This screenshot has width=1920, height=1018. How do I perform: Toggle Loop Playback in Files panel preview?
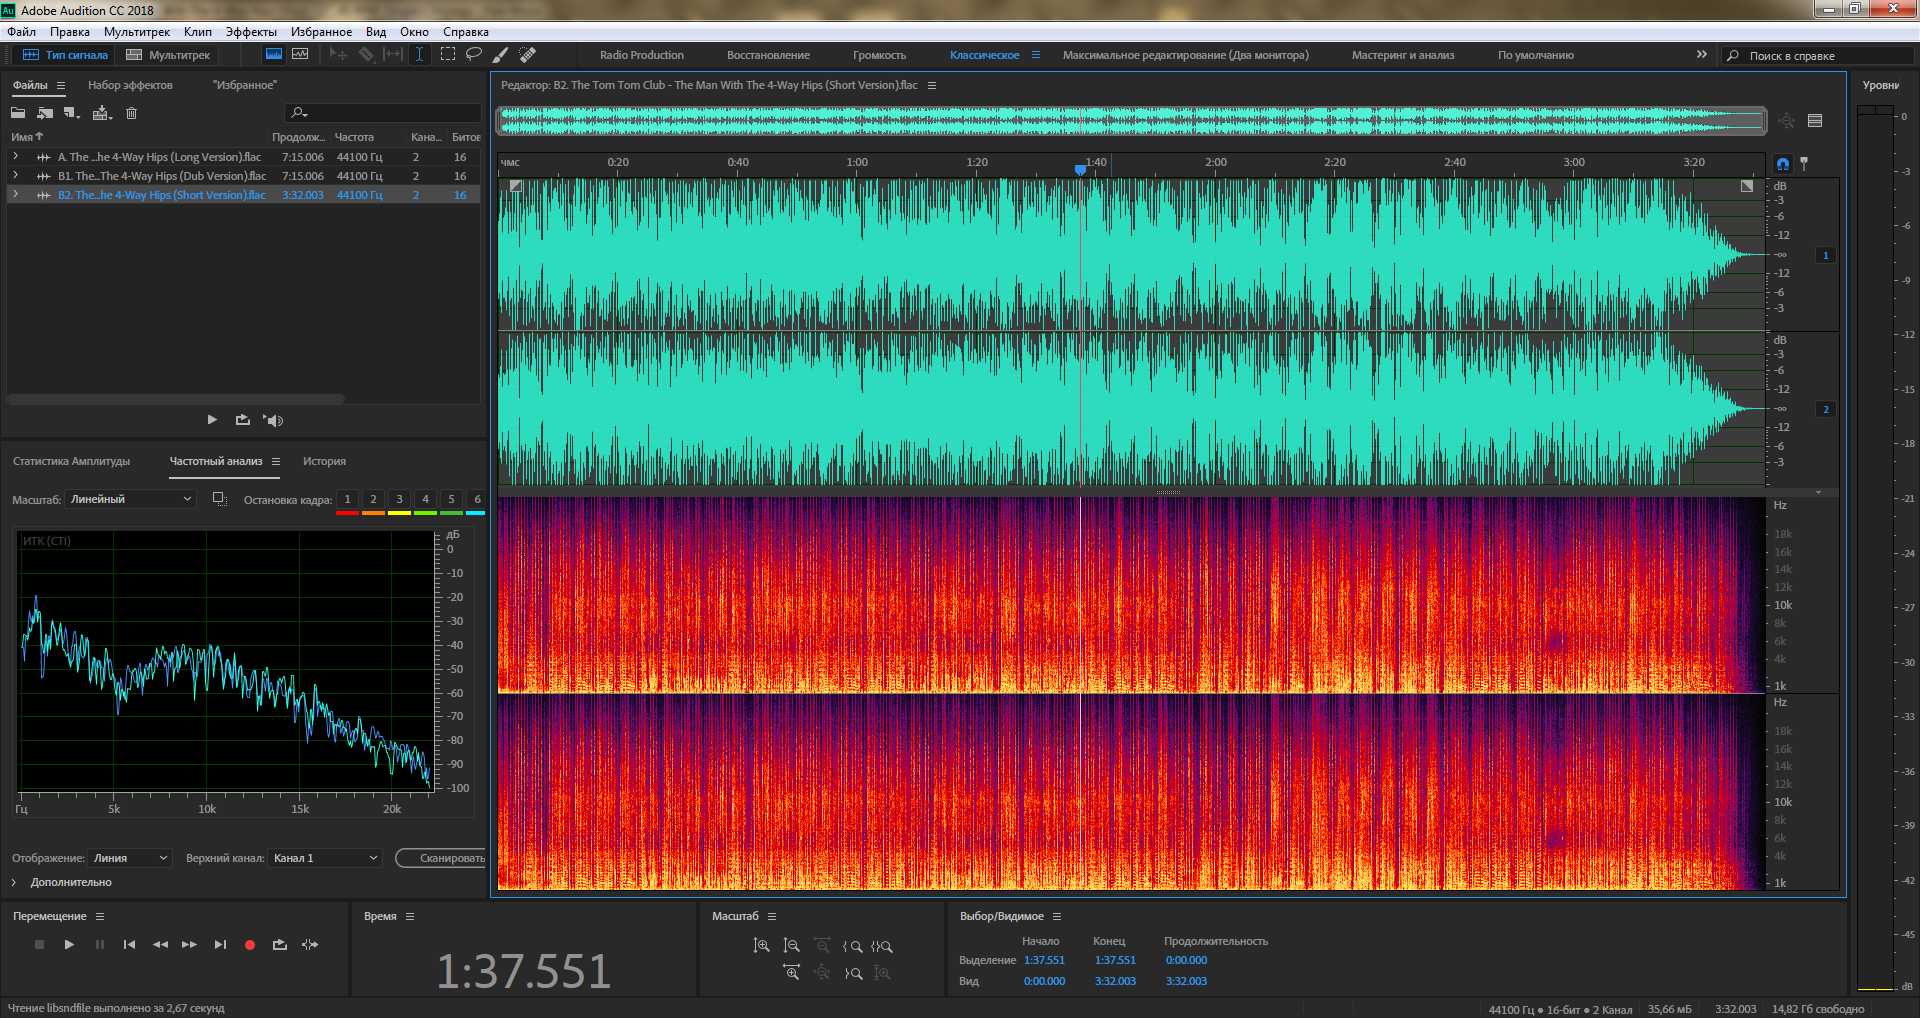pos(243,420)
